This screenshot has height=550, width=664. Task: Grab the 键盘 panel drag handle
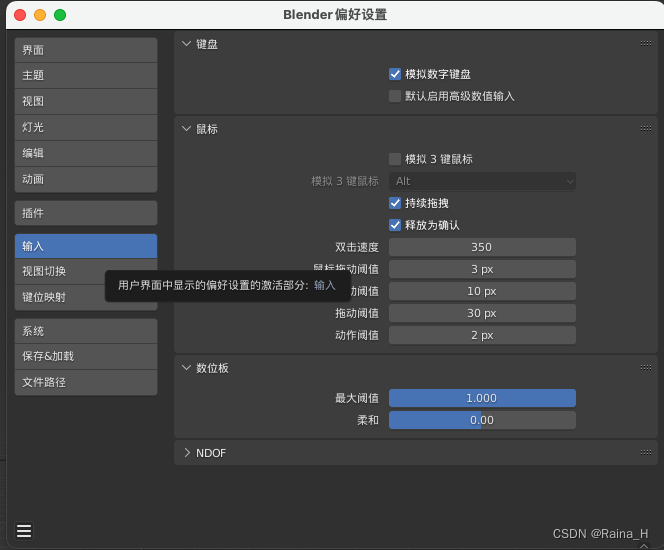tap(646, 44)
